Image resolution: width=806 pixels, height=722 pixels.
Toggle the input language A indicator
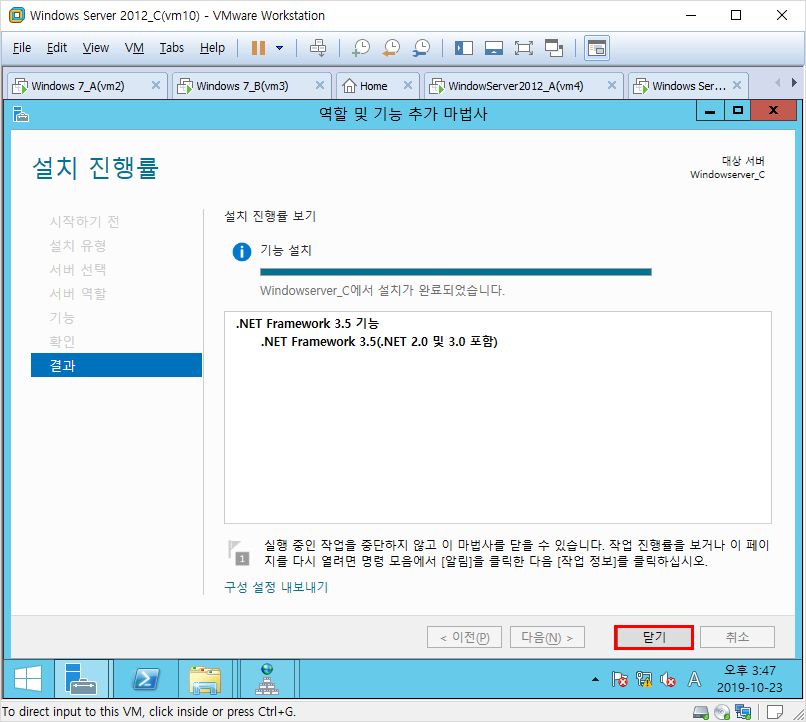tap(694, 679)
